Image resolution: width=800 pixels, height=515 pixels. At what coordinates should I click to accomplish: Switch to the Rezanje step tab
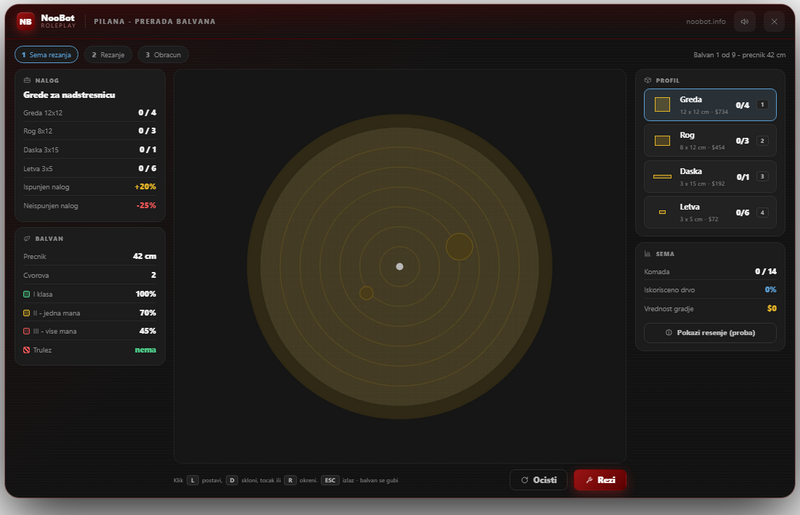(x=108, y=55)
